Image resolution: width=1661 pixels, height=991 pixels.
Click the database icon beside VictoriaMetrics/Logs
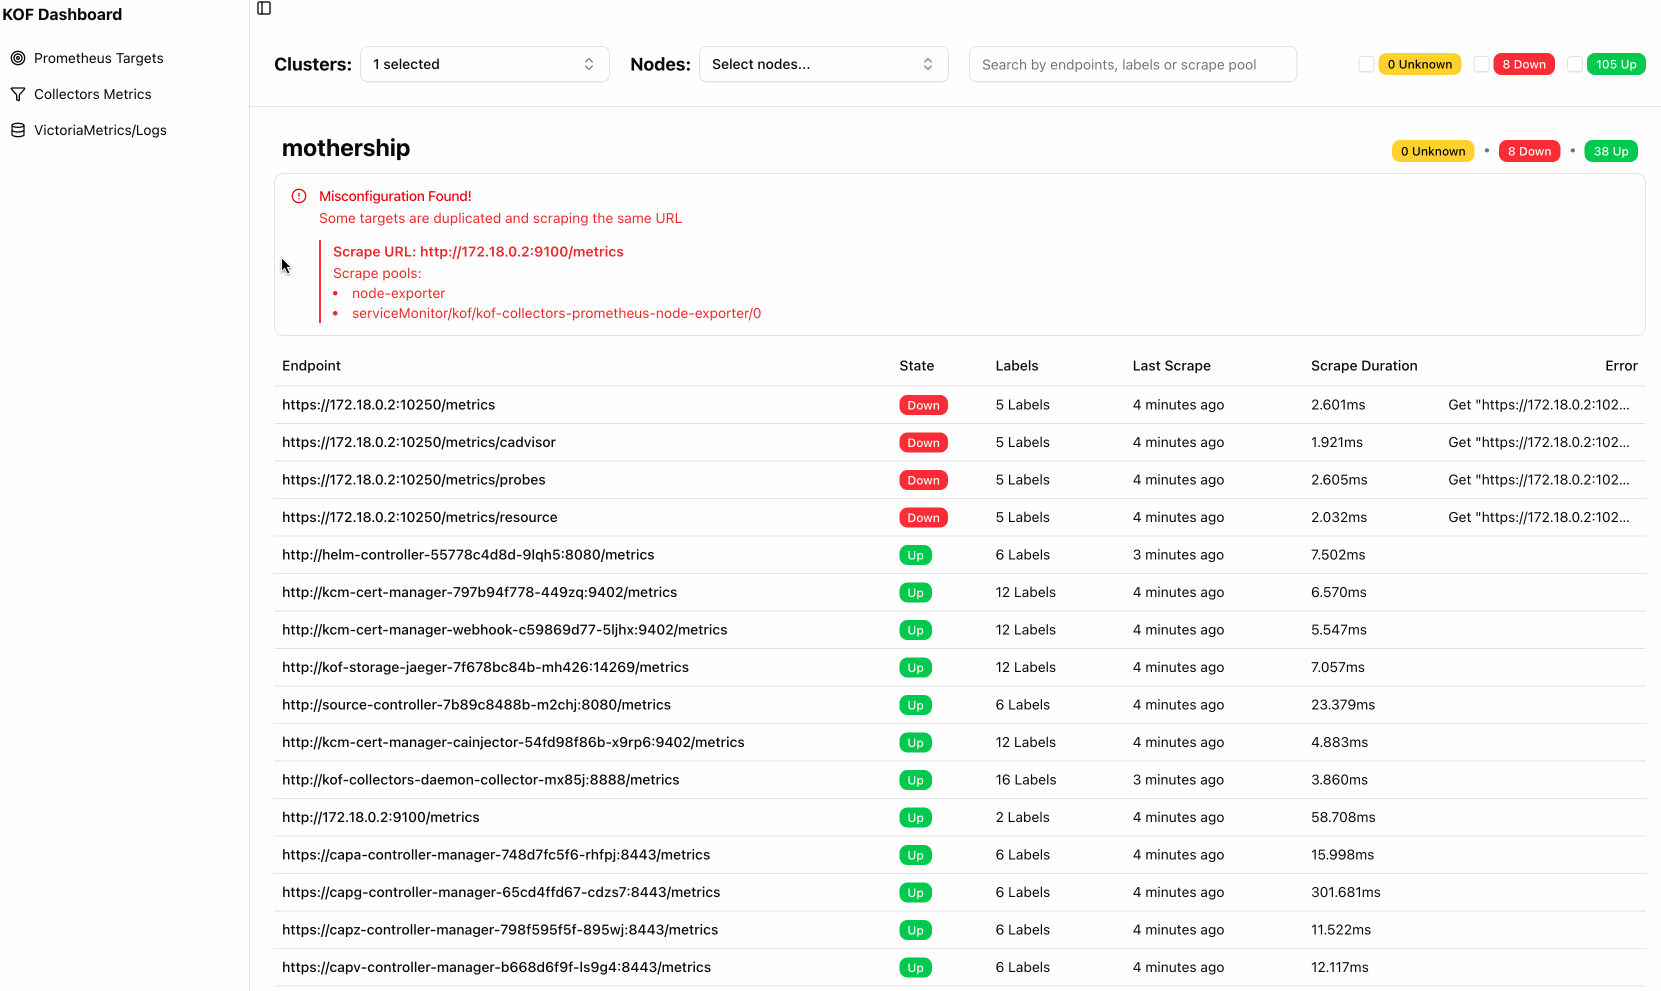(x=17, y=129)
